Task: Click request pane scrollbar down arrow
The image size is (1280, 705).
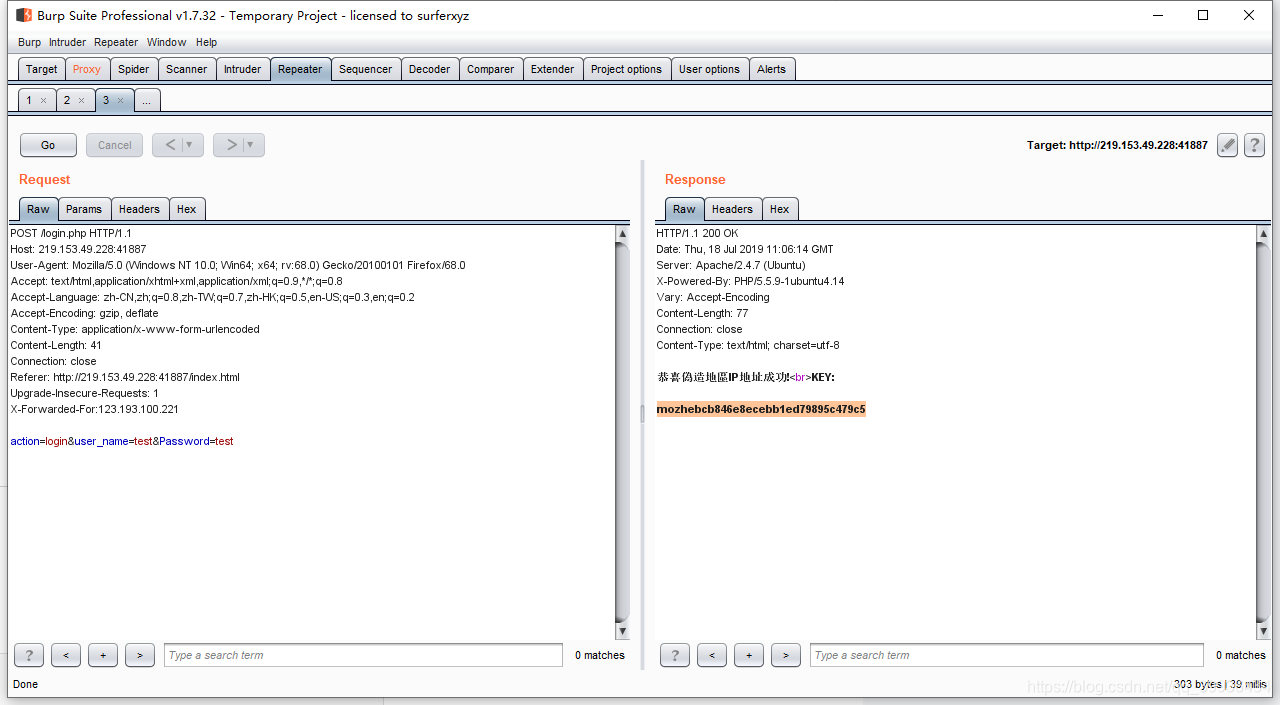Action: click(x=622, y=631)
